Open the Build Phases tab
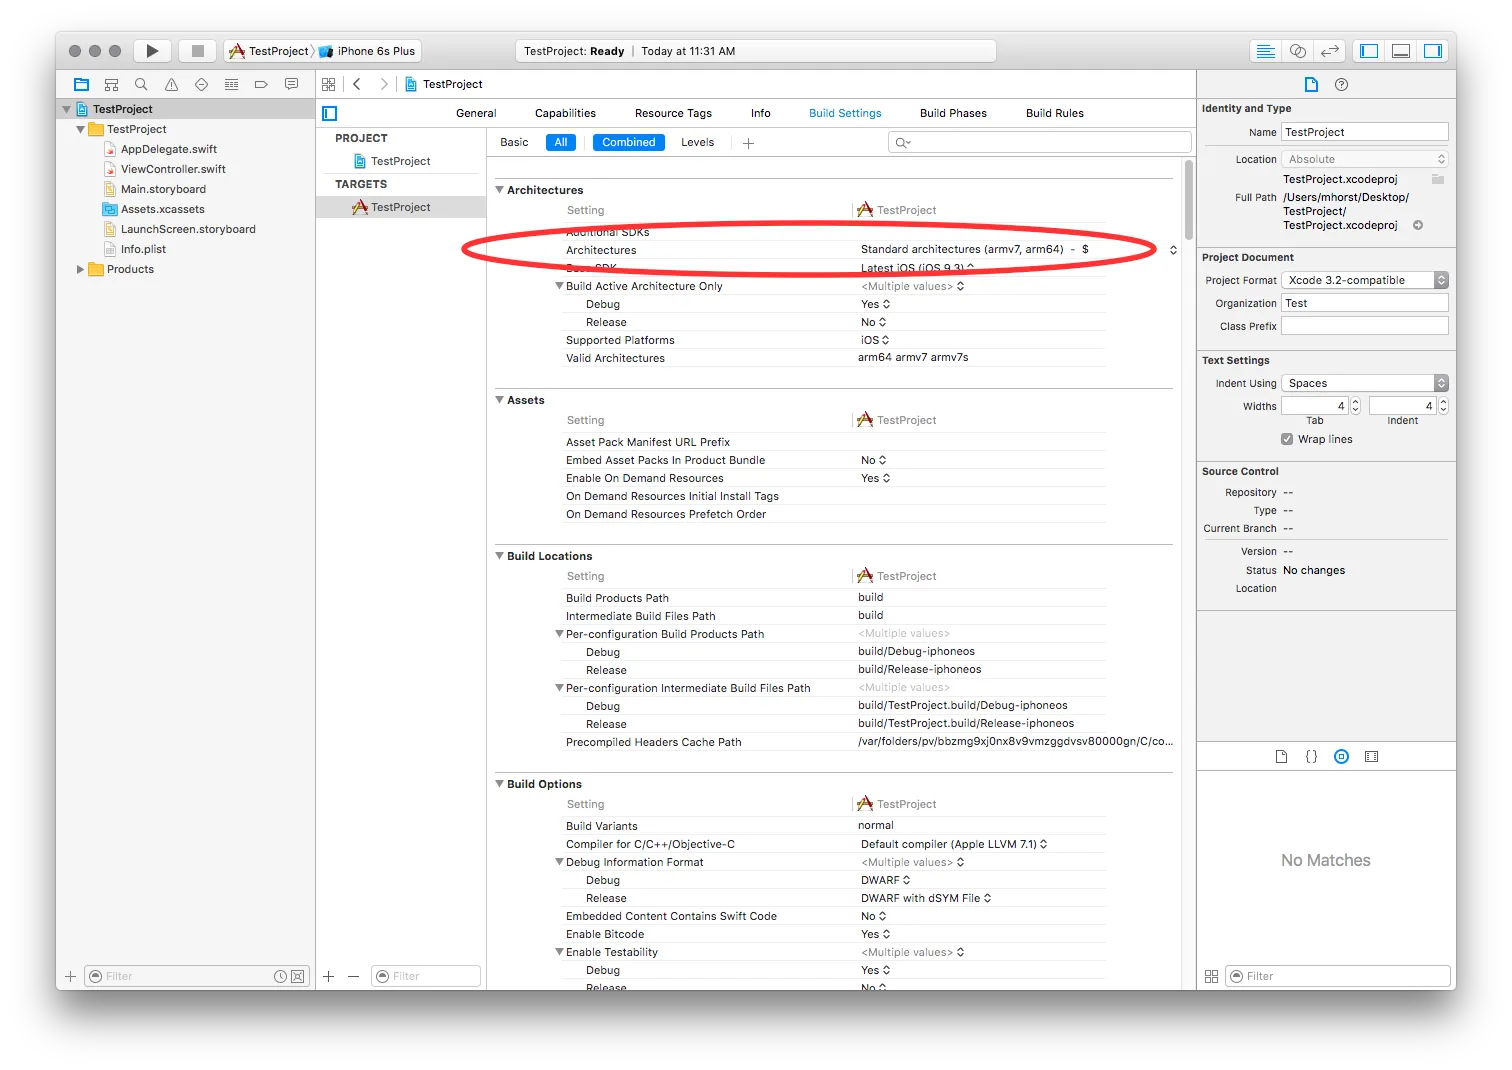 pyautogui.click(x=953, y=114)
